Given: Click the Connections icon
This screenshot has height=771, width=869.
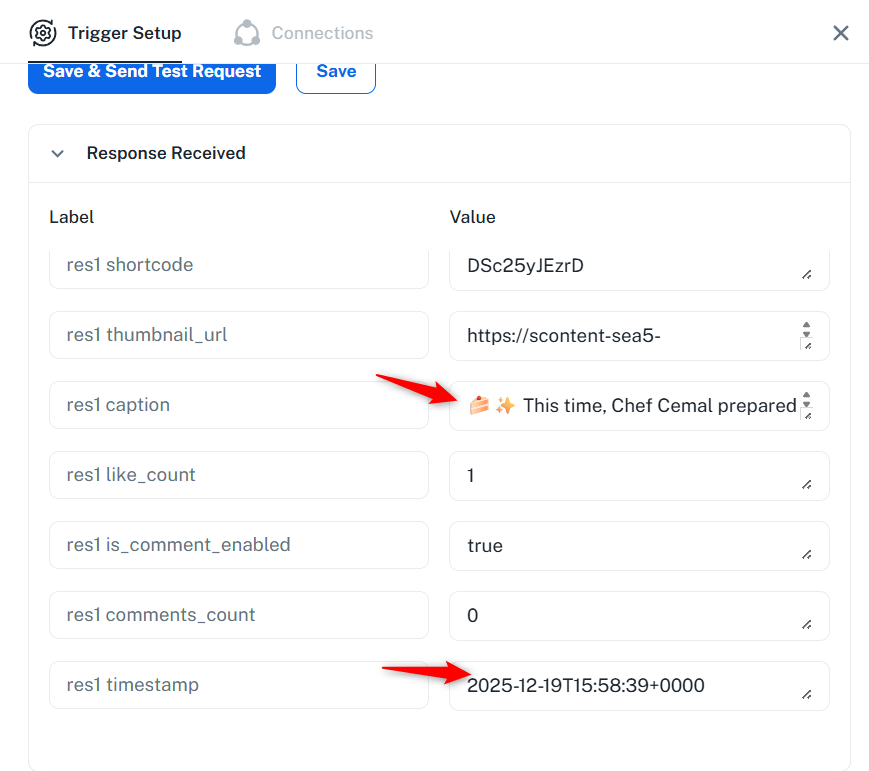Looking at the screenshot, I should pos(247,33).
